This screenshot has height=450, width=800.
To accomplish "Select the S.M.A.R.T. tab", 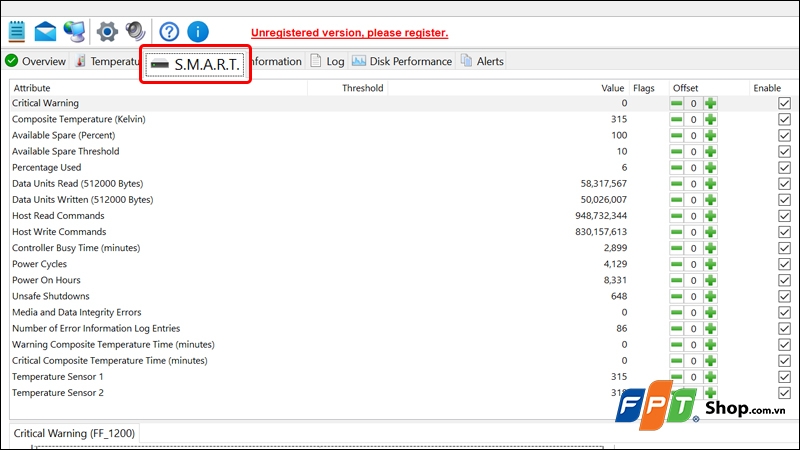I will 195,64.
